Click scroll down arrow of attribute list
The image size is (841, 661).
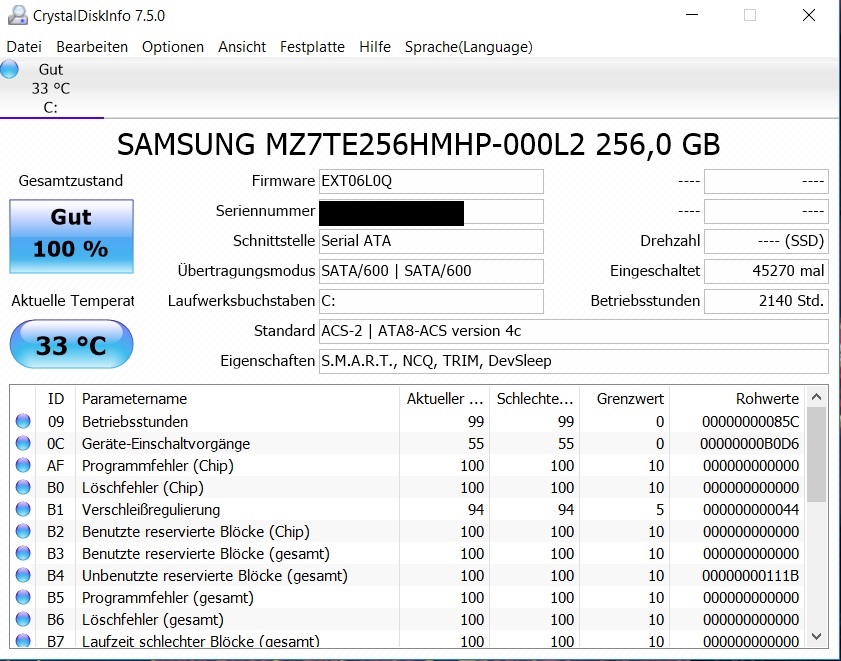click(816, 636)
